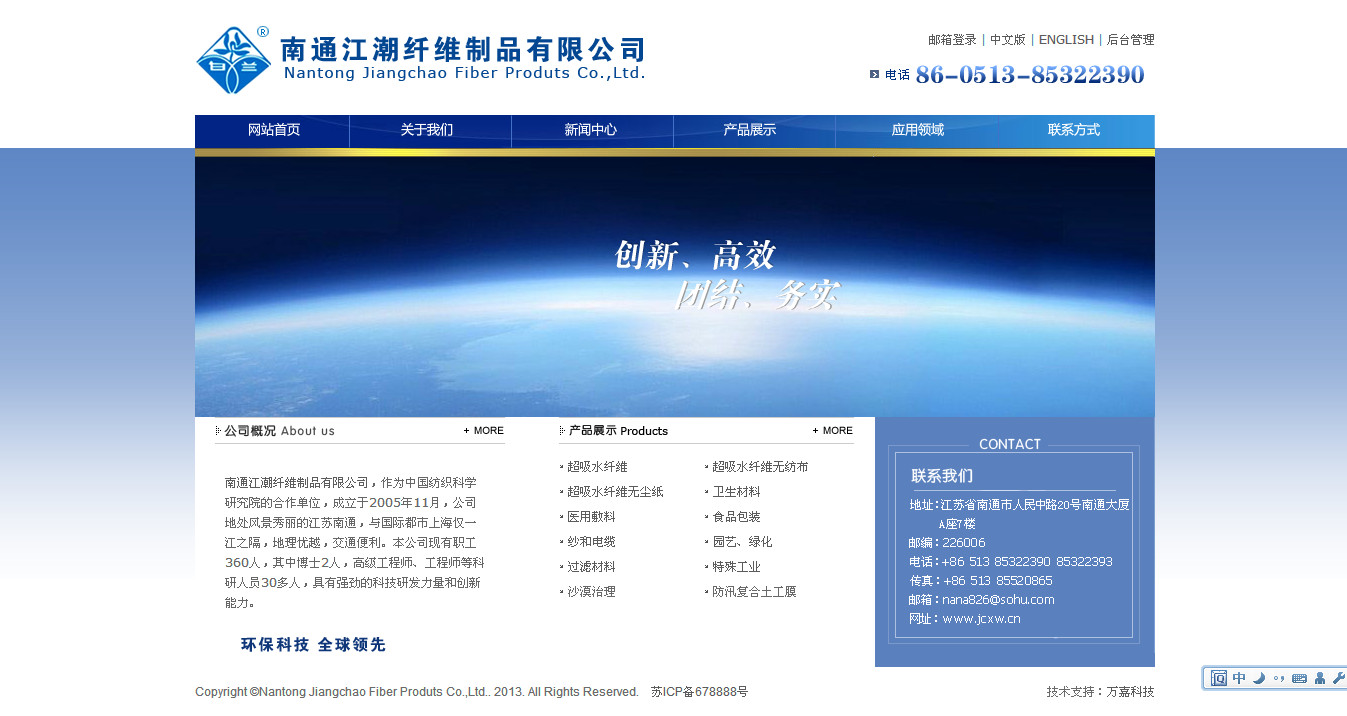Expand MORE next to About us
The width and height of the screenshot is (1347, 716).
point(484,431)
